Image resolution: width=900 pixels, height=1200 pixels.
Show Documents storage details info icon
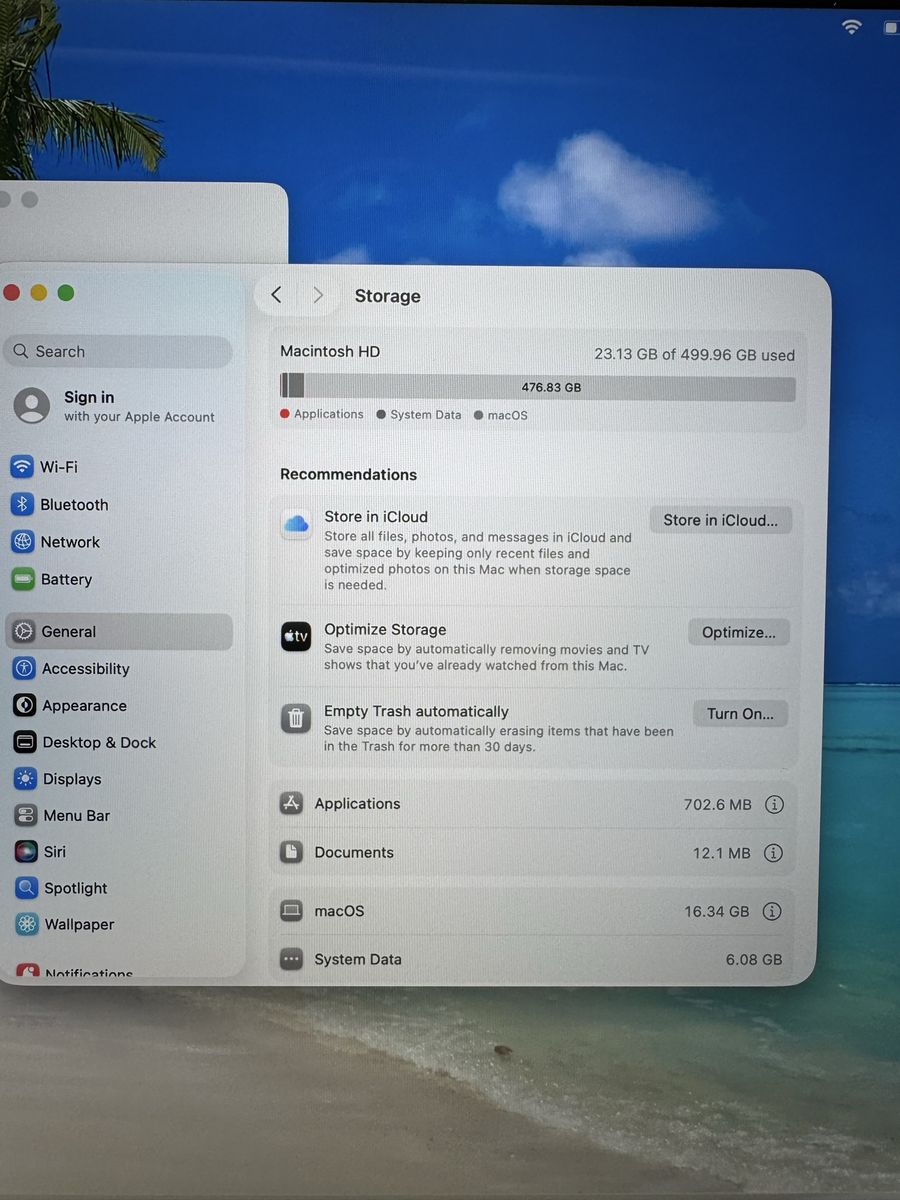(773, 853)
